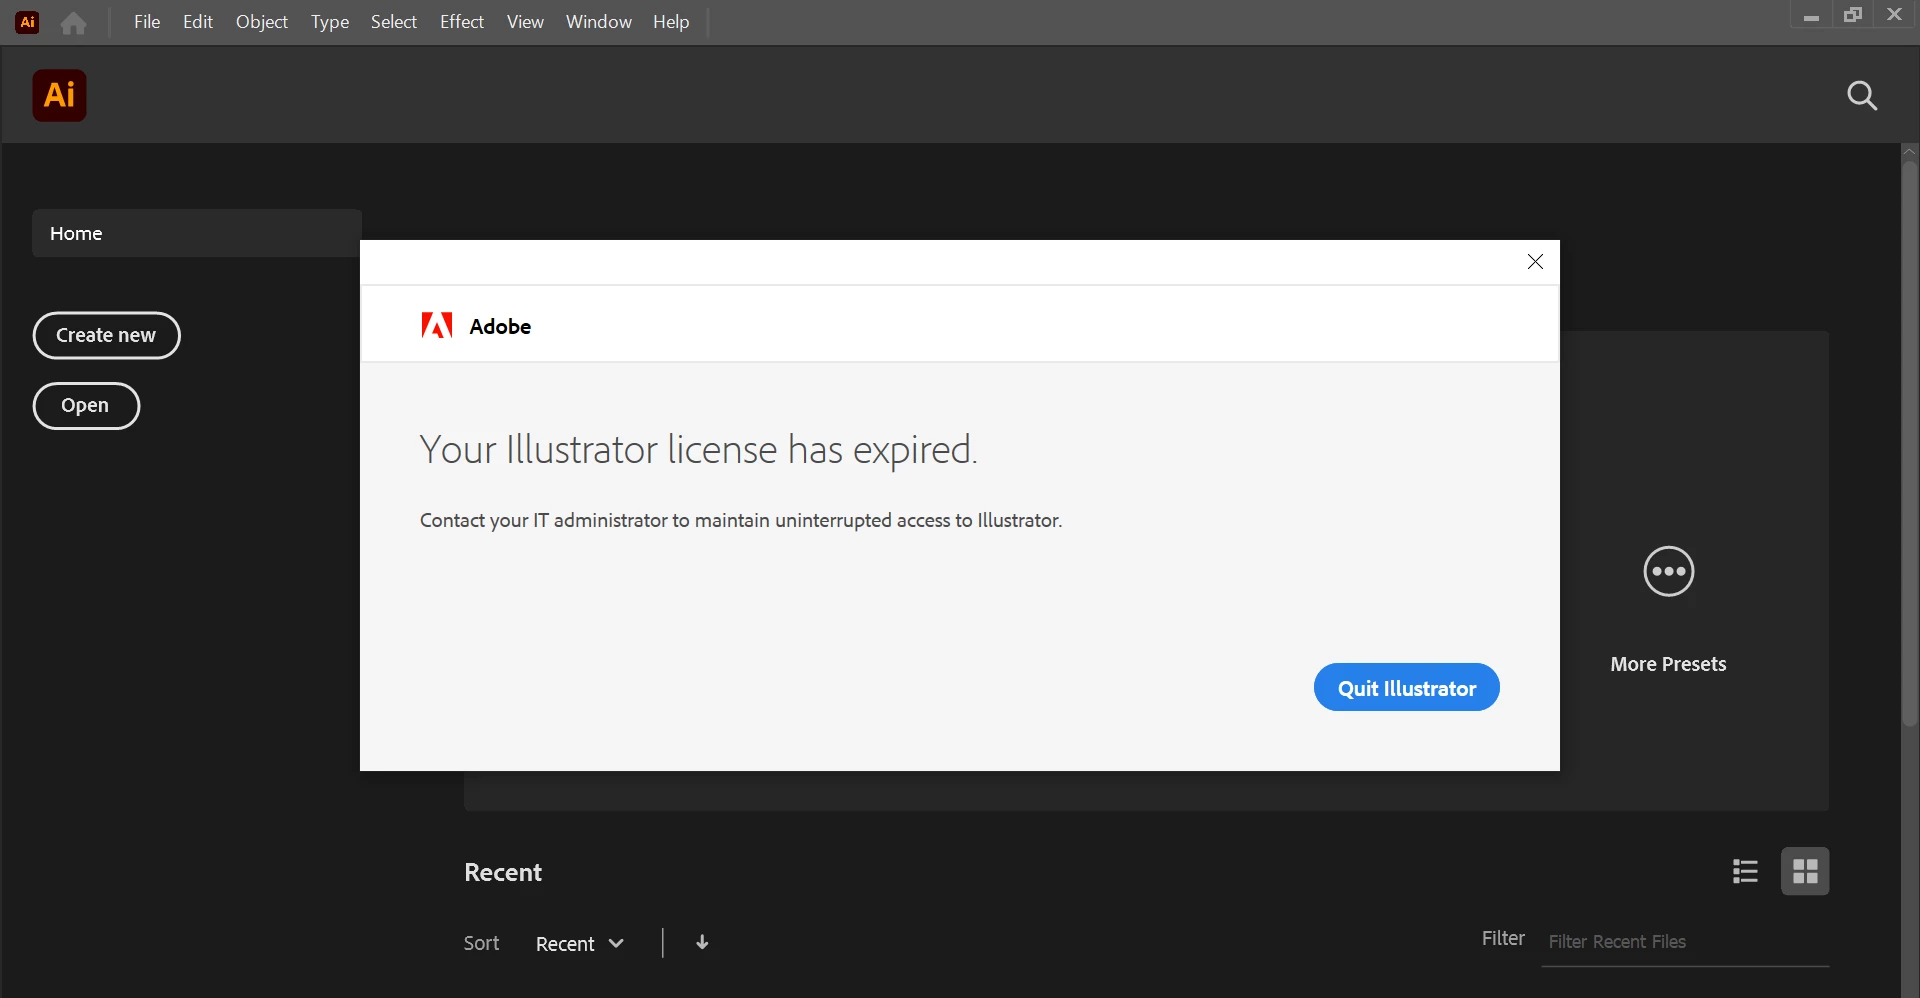Click the large Illustrator Ai logo
The image size is (1920, 998).
tap(60, 95)
